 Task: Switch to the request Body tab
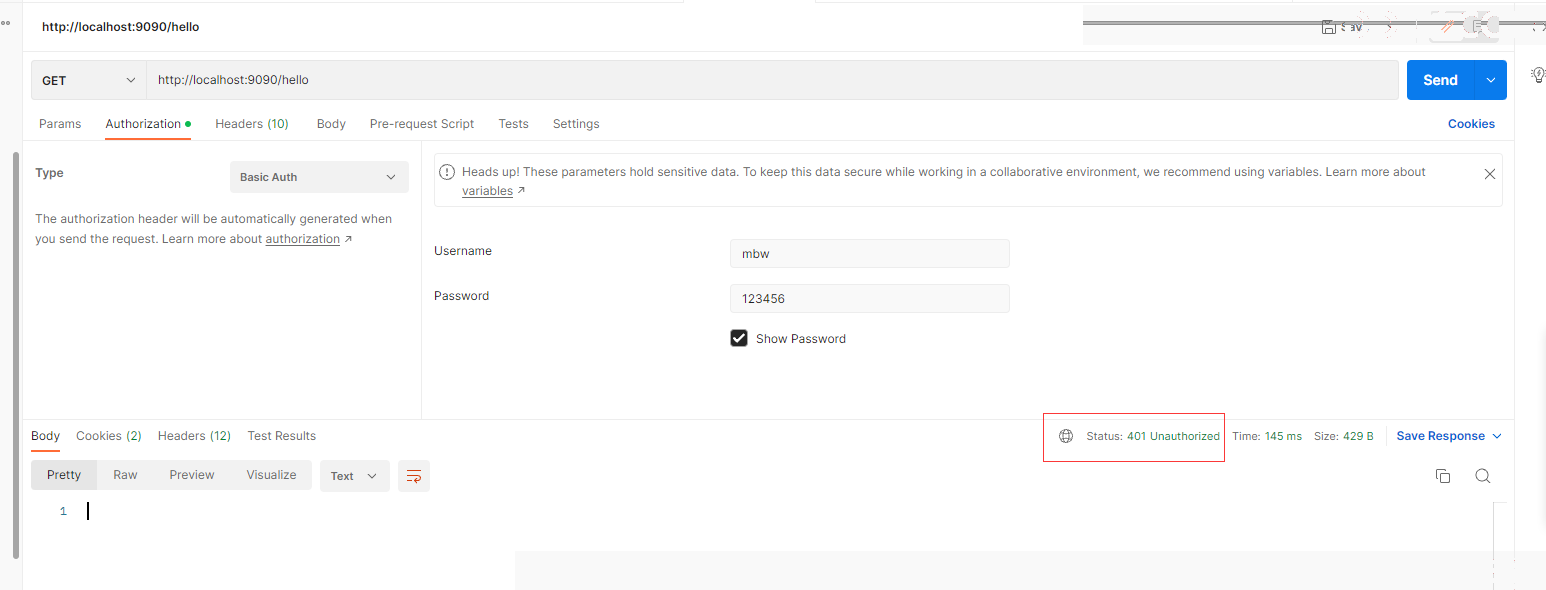[x=331, y=124]
